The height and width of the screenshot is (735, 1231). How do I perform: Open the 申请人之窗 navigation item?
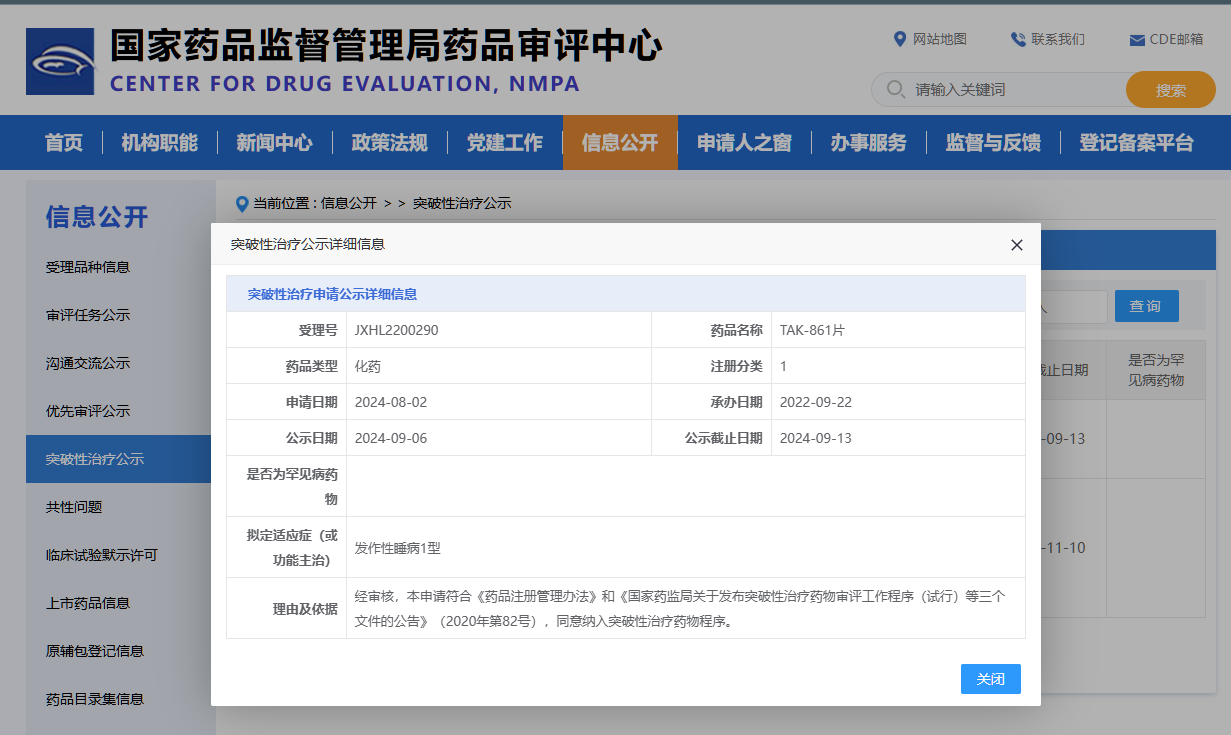744,143
